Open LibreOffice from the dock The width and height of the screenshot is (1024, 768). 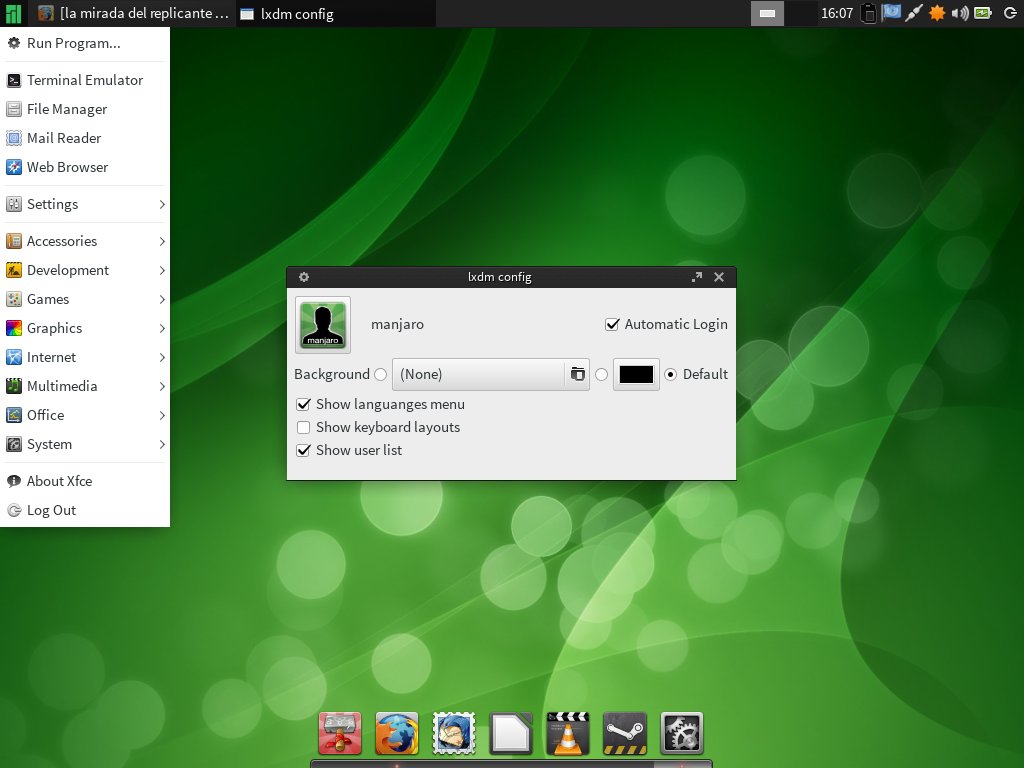(x=511, y=734)
